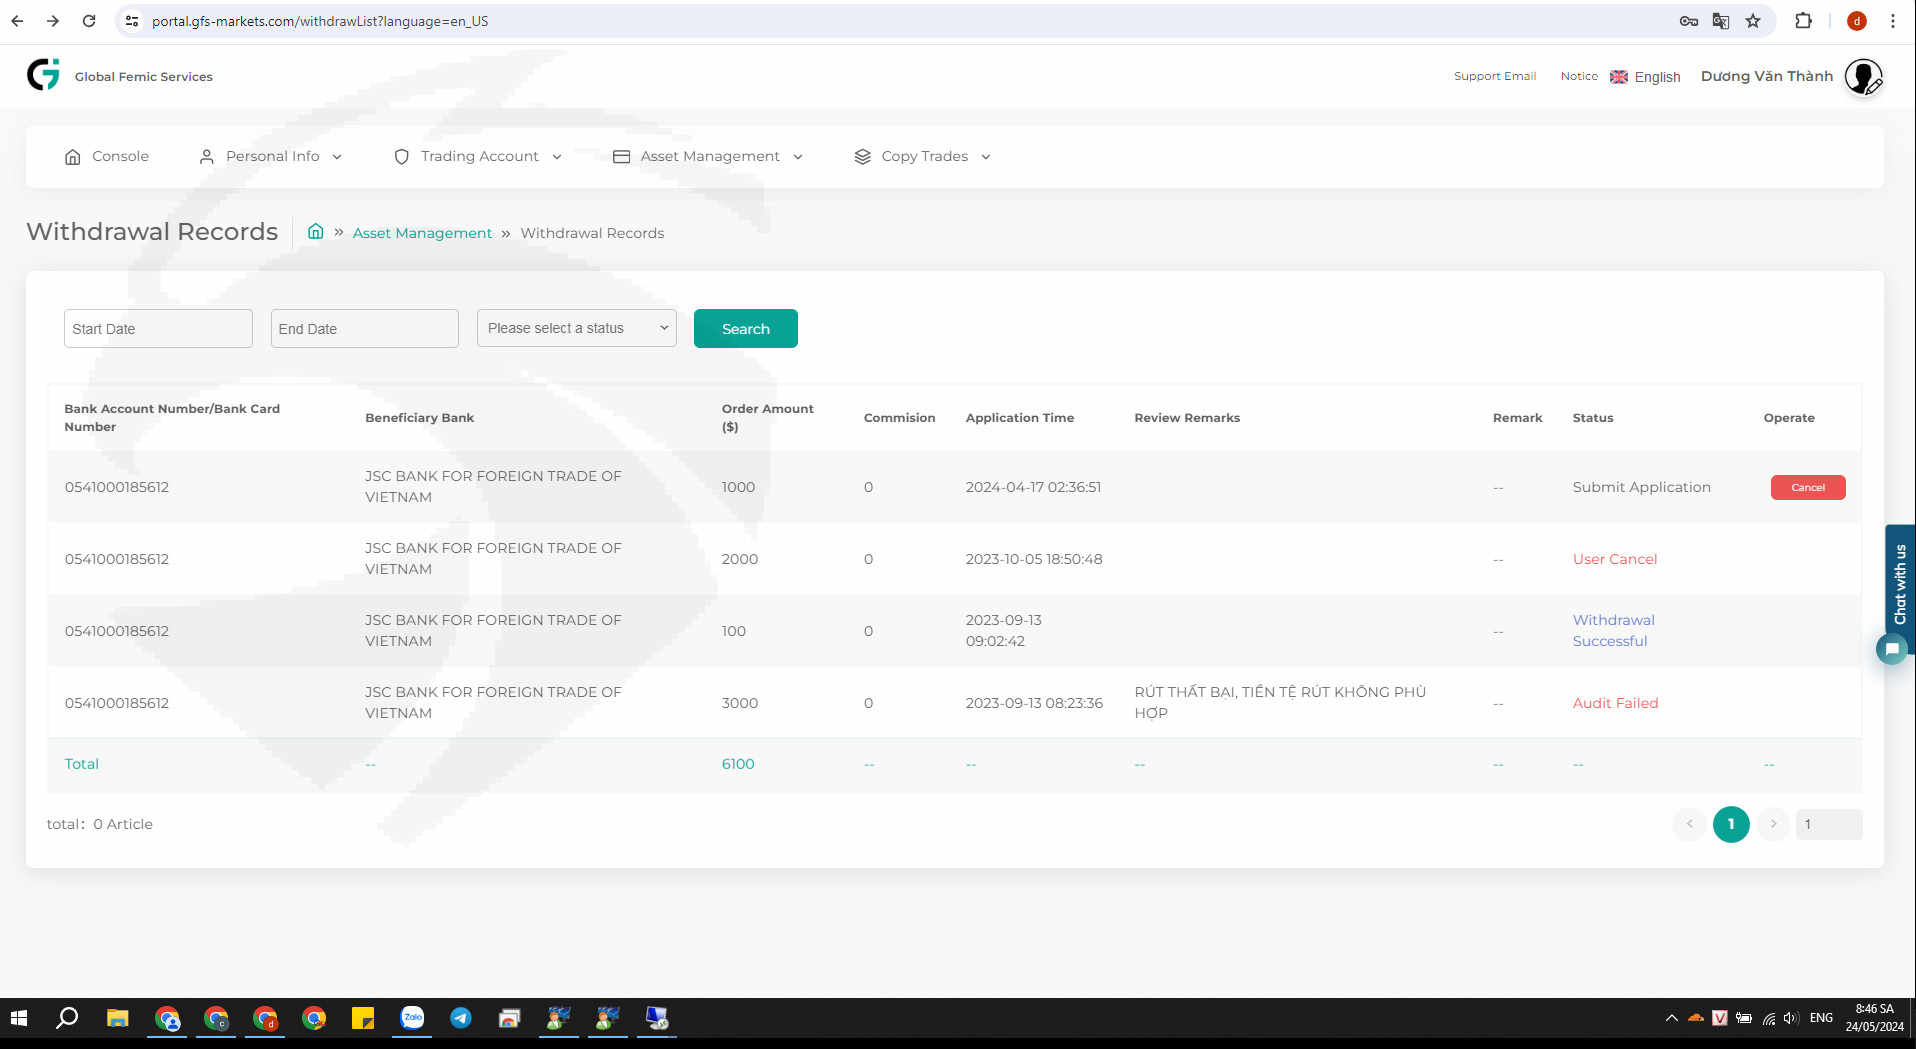Image resolution: width=1916 pixels, height=1049 pixels.
Task: Bookmark page with the star icon
Action: coord(1753,21)
